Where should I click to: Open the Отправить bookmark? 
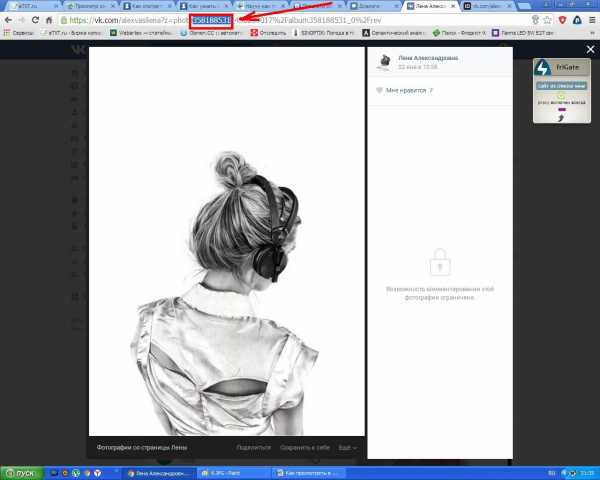(269, 33)
